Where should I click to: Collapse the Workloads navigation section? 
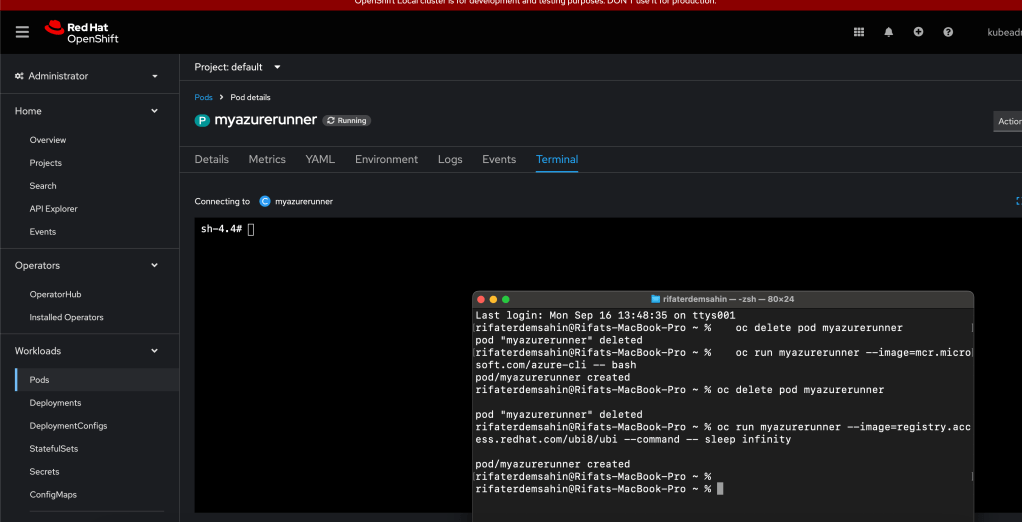click(x=87, y=351)
